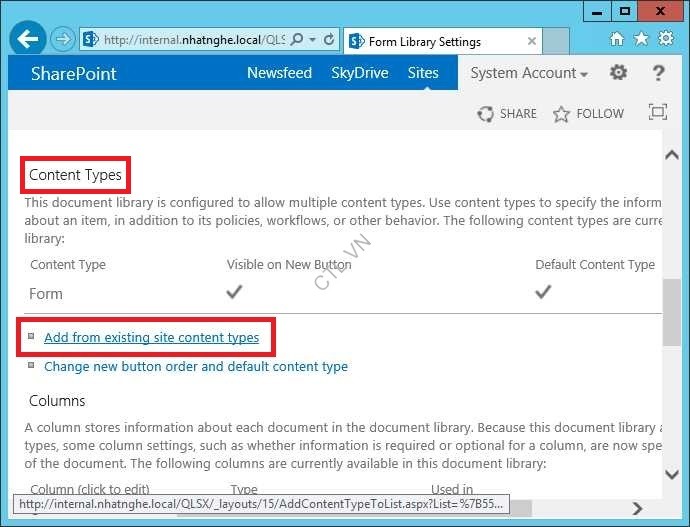Go to SkyDrive in top navigation
This screenshot has width=690, height=527.
[x=360, y=73]
